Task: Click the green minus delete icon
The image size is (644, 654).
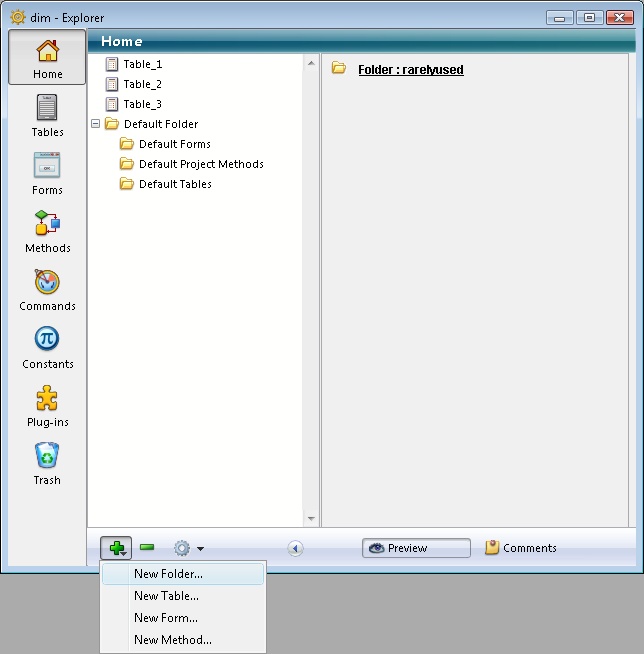Action: 147,548
